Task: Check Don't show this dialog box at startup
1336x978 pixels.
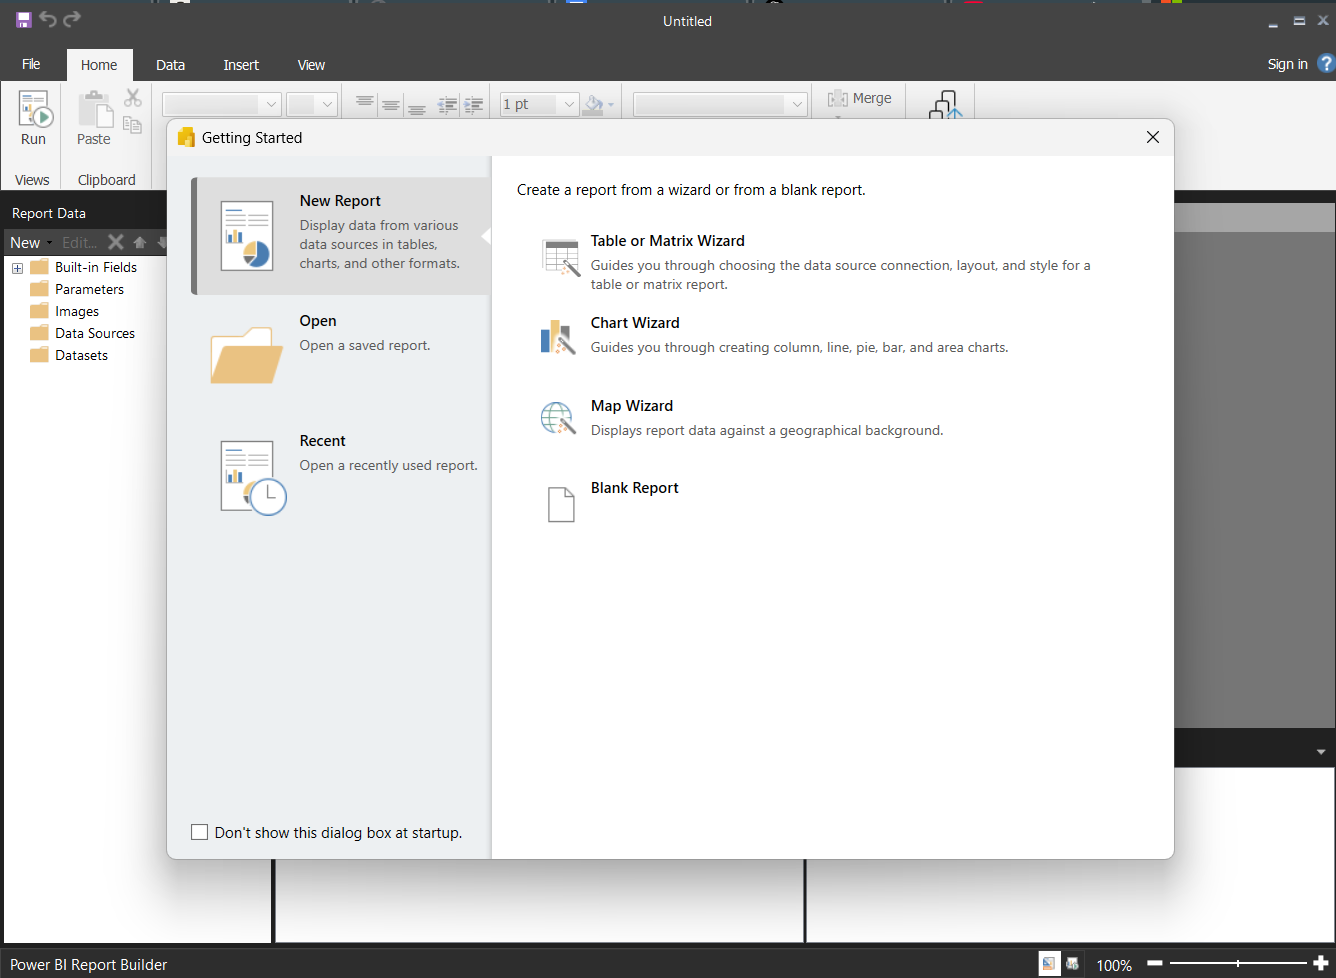Action: coord(199,832)
